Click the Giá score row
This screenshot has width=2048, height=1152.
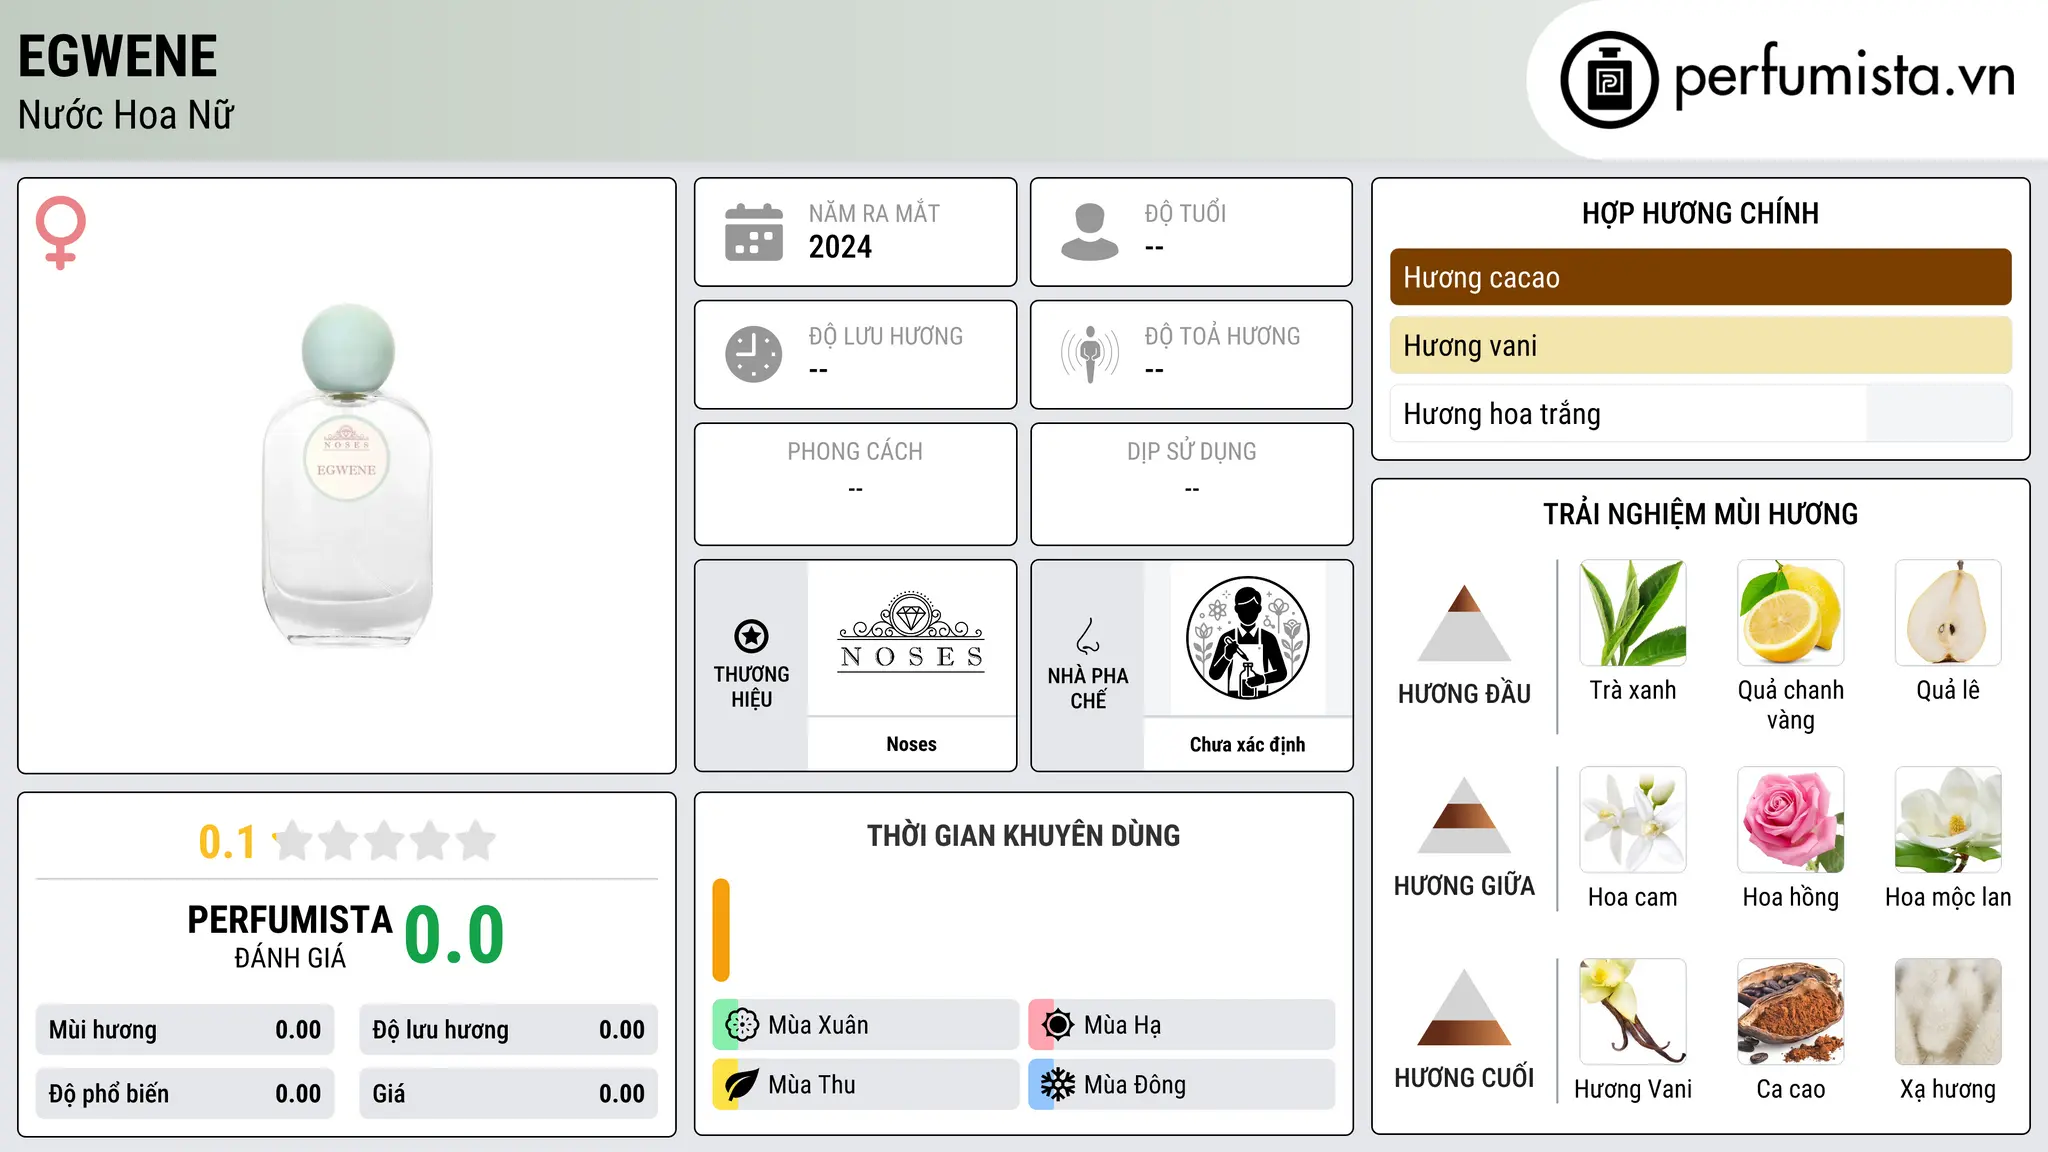508,1094
